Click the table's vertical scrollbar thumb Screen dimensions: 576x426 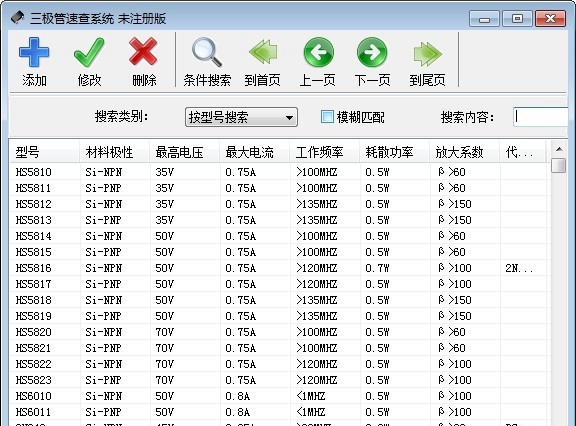559,165
